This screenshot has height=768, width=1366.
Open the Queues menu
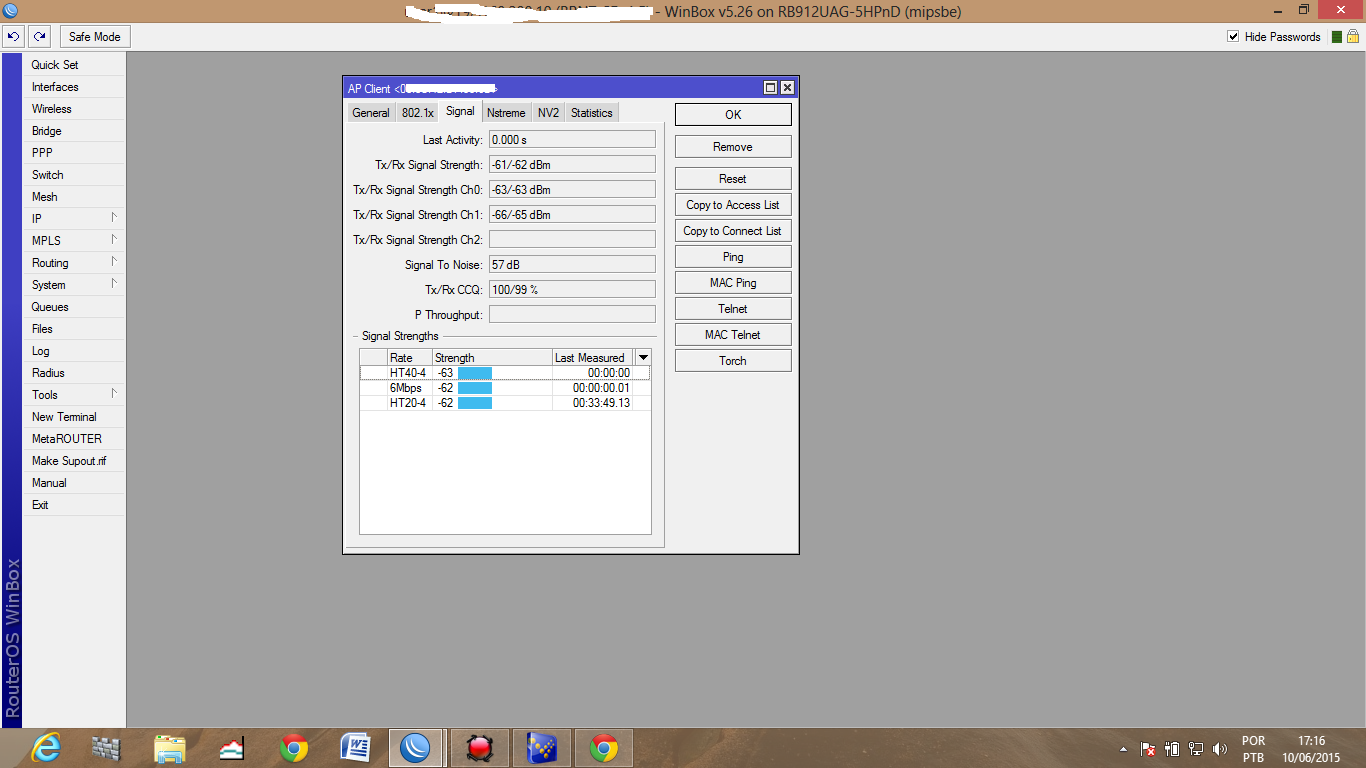75,307
